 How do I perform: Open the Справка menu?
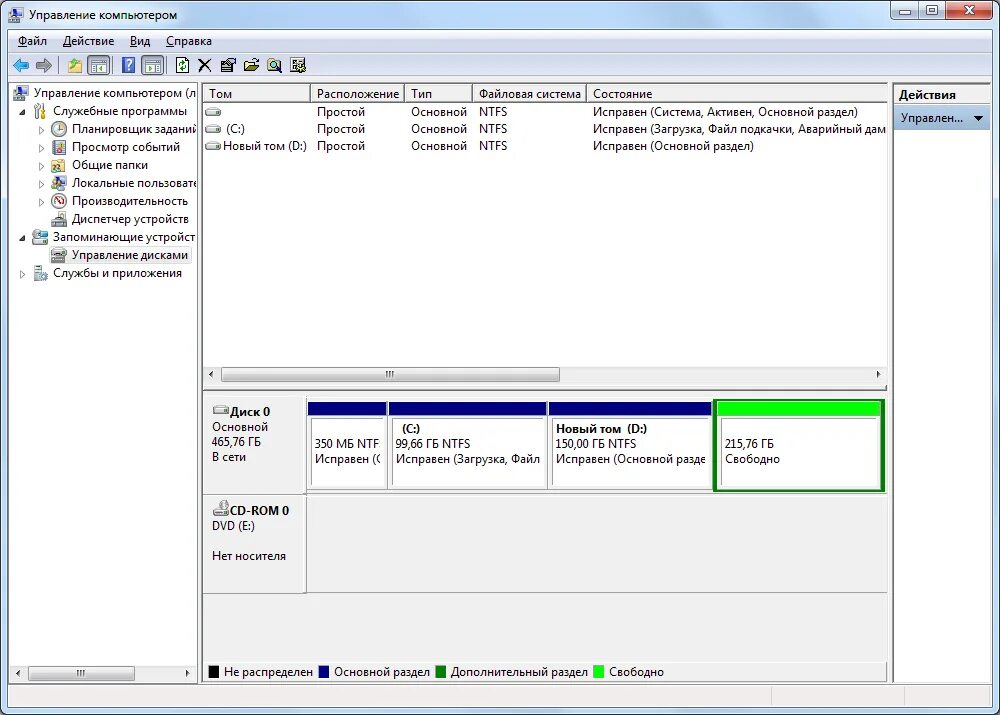[x=189, y=41]
